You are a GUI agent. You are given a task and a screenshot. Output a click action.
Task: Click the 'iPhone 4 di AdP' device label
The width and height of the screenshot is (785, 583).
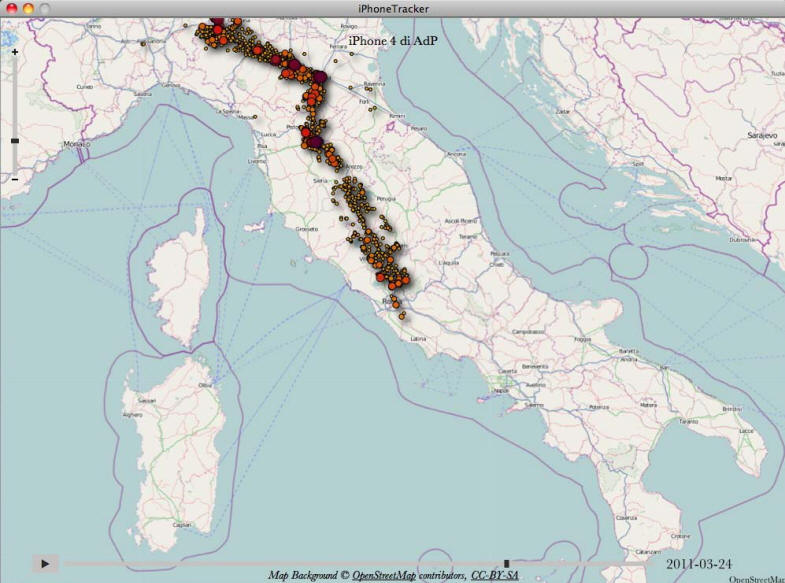click(x=393, y=41)
